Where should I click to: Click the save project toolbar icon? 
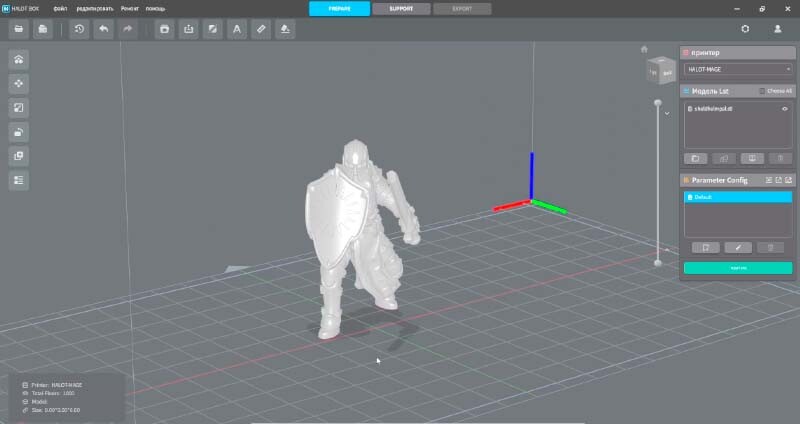click(x=43, y=29)
